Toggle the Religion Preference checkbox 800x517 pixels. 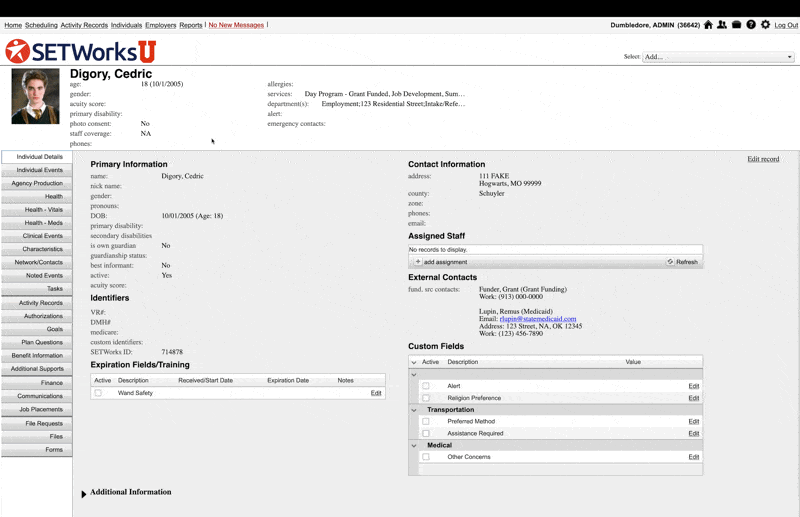[x=426, y=398]
